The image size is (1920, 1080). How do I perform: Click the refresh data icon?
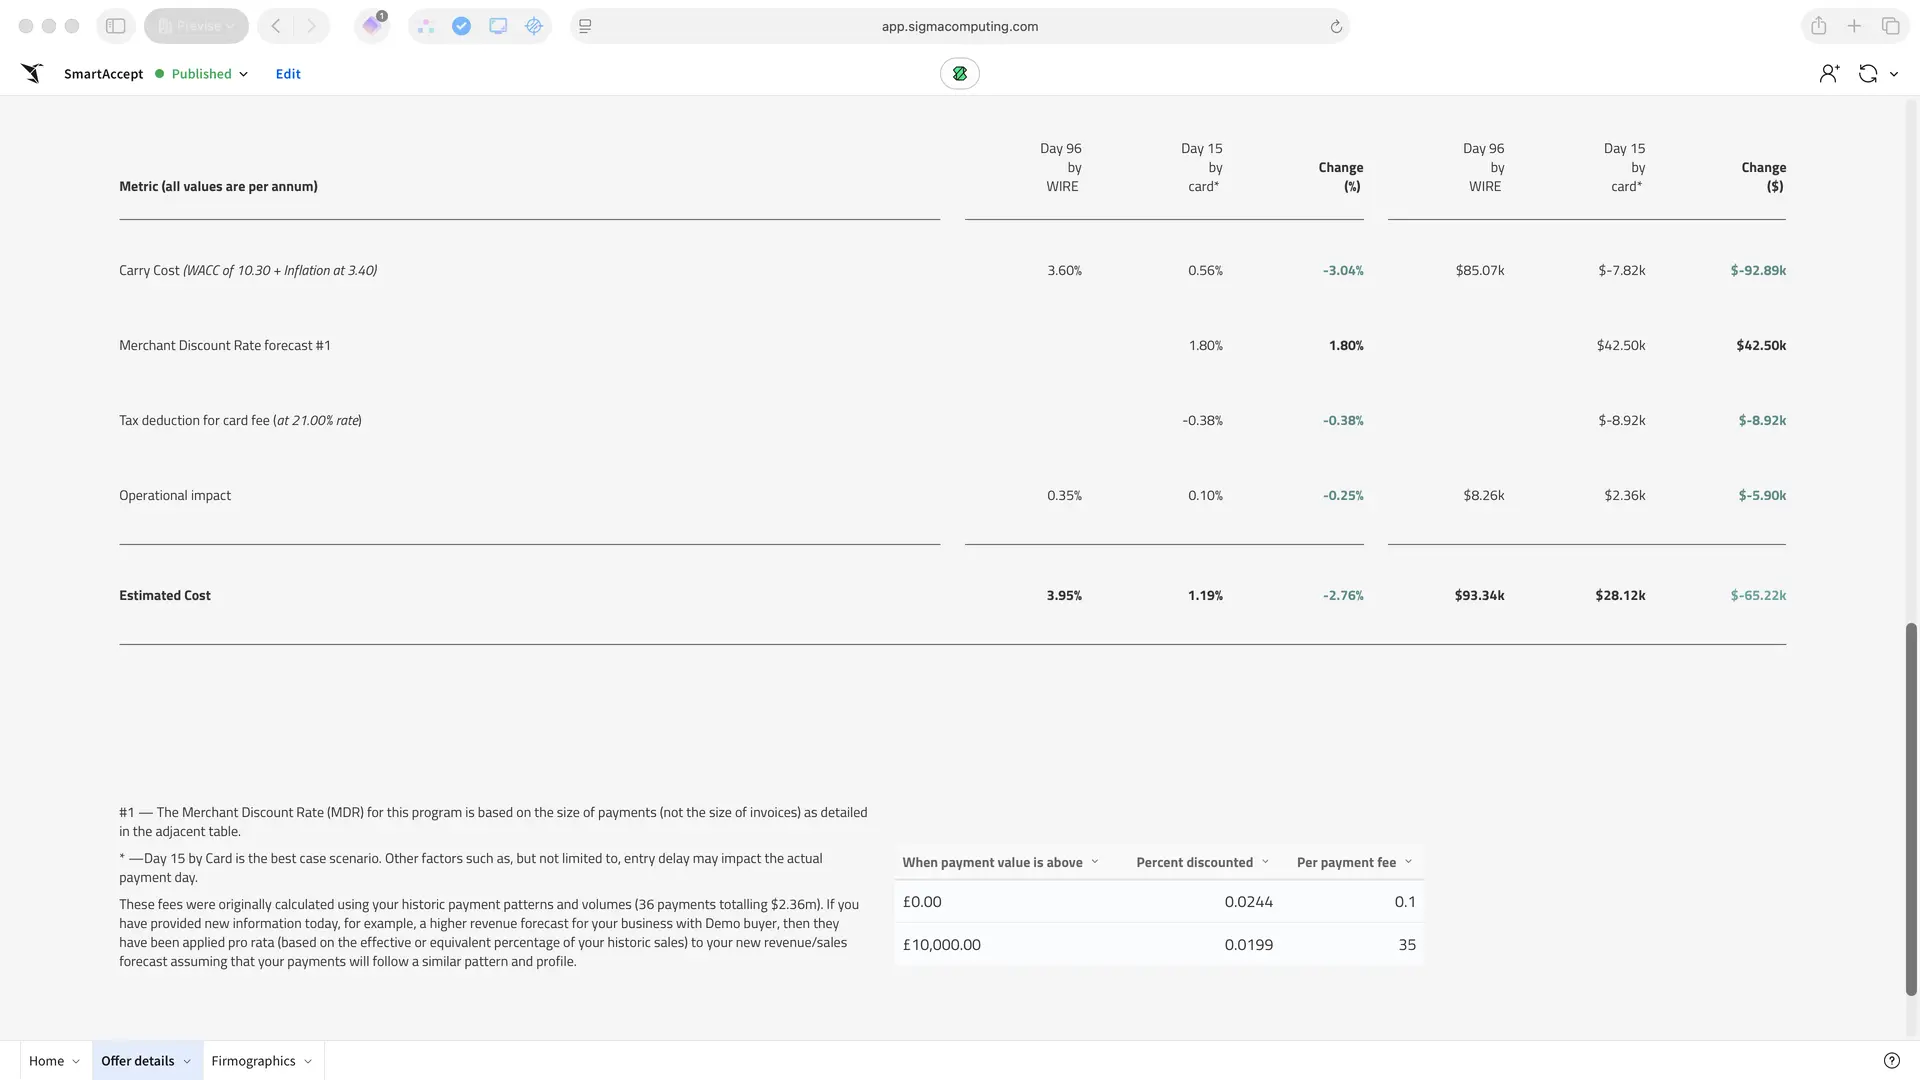(1867, 73)
